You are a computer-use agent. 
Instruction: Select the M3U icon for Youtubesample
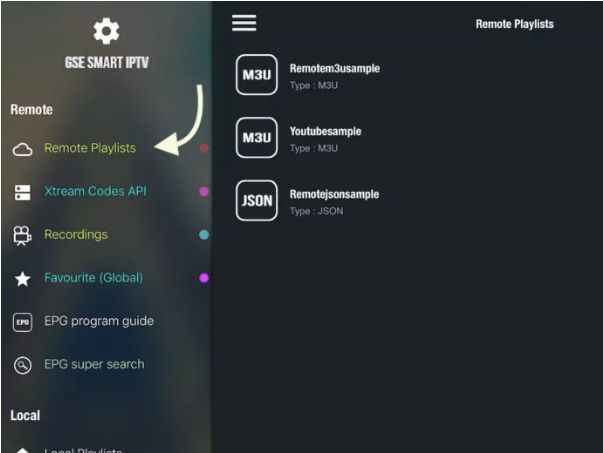pos(257,138)
